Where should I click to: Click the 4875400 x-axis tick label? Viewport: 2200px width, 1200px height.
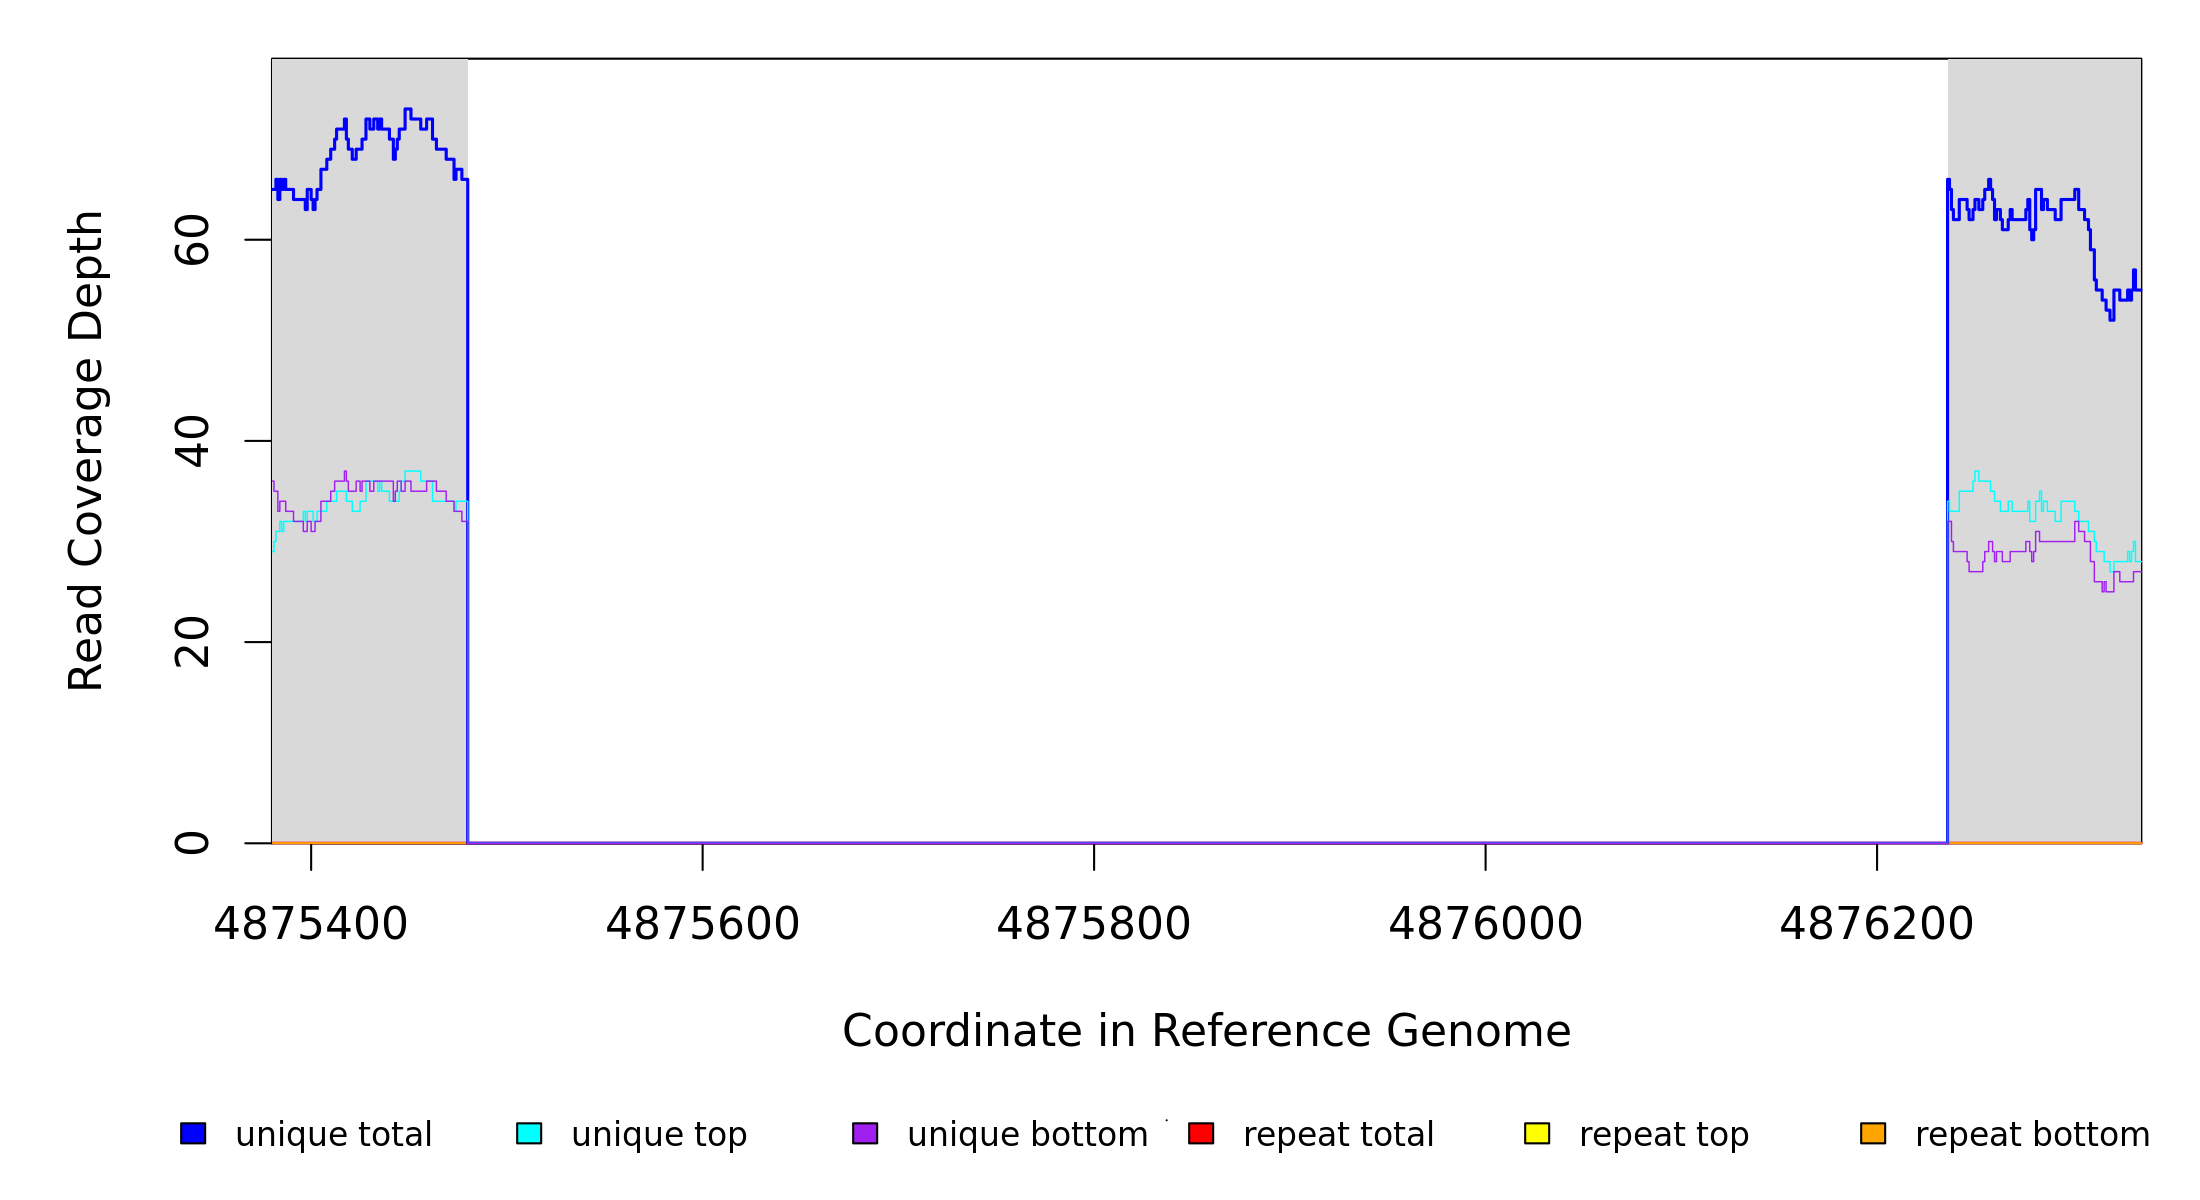click(310, 924)
